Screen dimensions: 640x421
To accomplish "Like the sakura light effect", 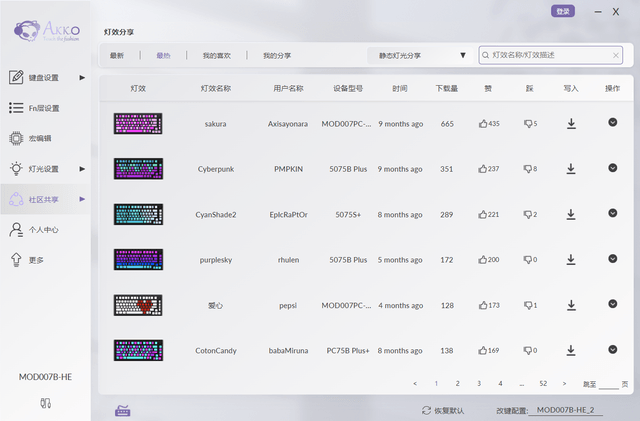I will coord(483,123).
